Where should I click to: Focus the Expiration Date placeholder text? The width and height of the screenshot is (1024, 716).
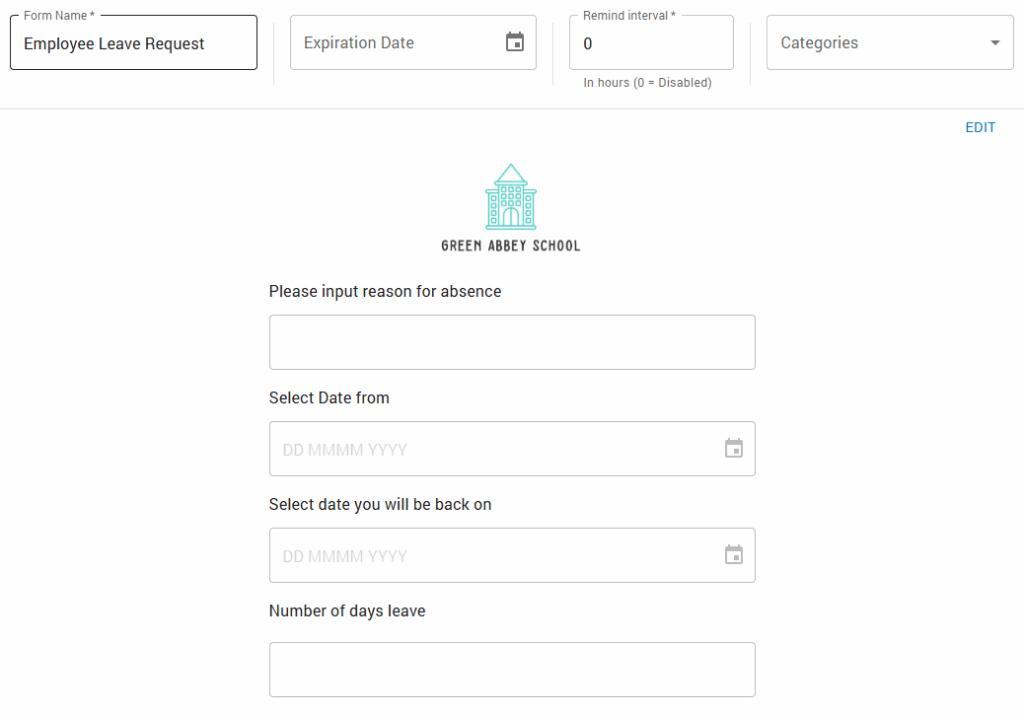(359, 43)
